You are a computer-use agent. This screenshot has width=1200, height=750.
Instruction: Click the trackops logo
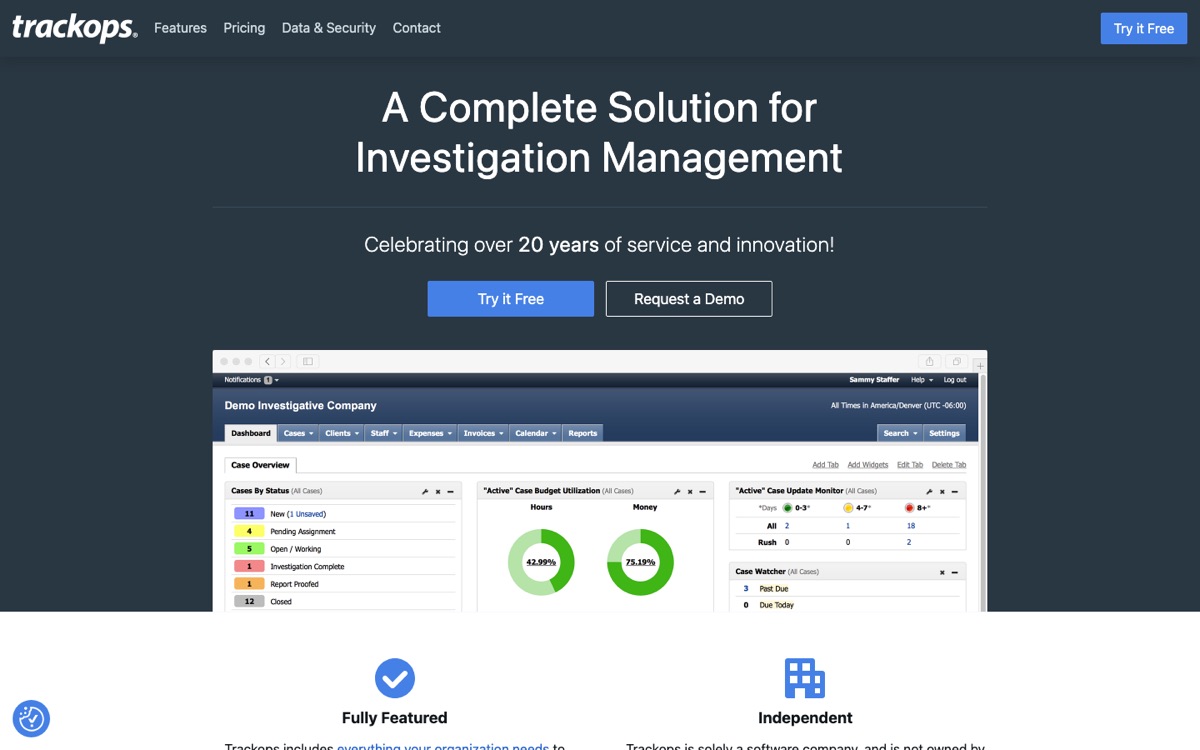point(75,28)
